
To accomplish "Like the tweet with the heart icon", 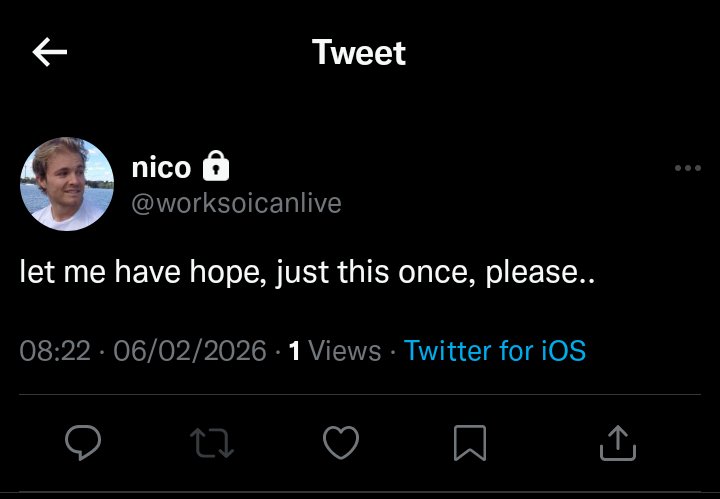I will point(341,442).
